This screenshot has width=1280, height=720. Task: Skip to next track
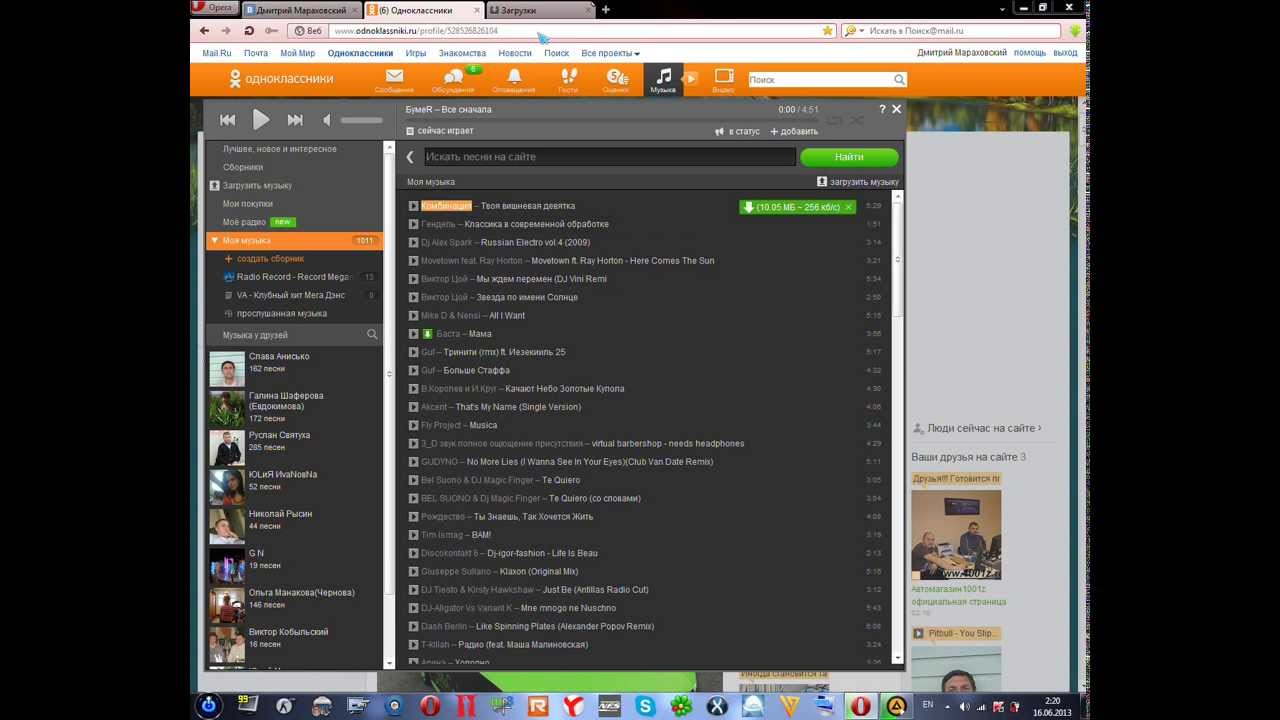pos(295,120)
